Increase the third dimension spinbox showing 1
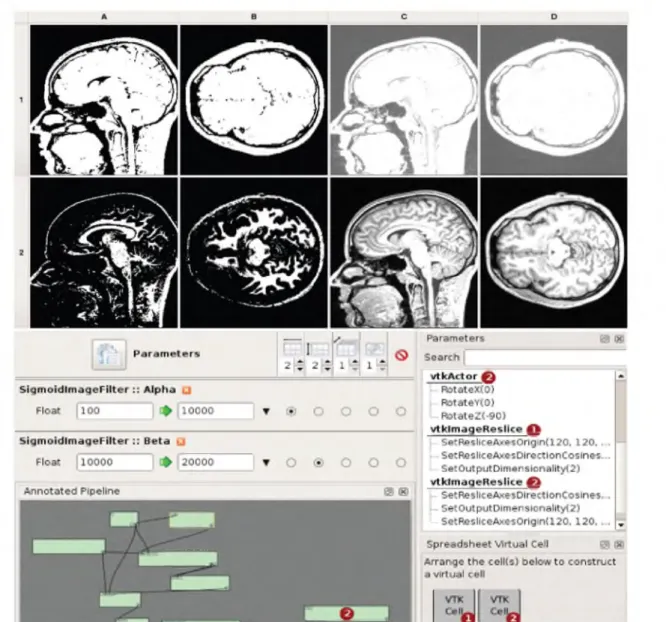 [355, 362]
